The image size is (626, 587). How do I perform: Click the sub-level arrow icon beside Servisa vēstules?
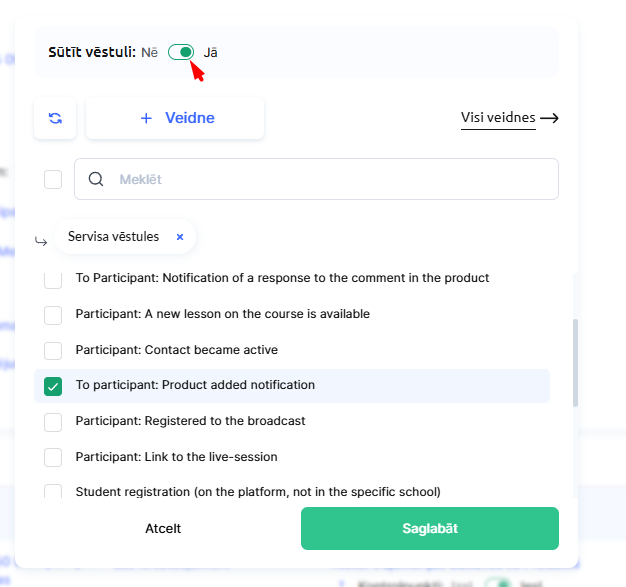point(41,241)
